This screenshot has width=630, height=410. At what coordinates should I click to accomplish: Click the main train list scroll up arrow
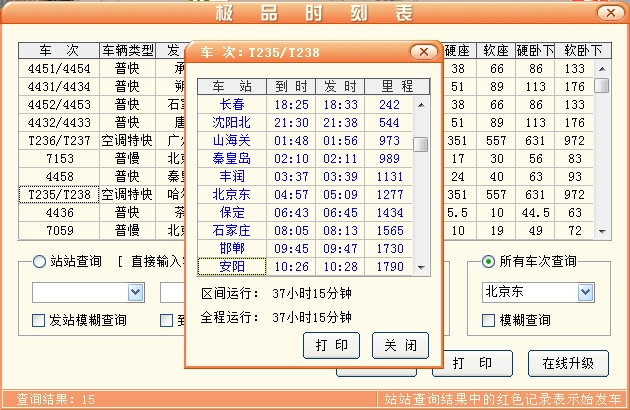tap(602, 69)
